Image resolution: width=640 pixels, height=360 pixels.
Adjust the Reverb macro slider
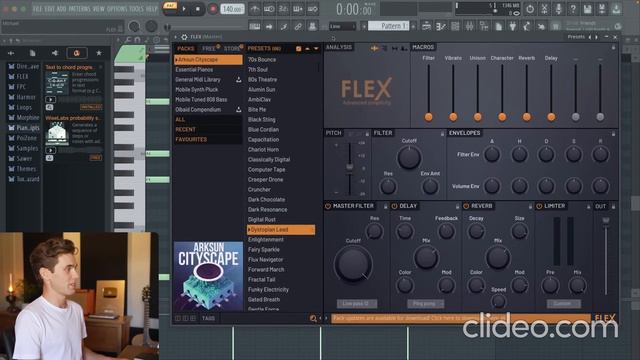point(527,117)
